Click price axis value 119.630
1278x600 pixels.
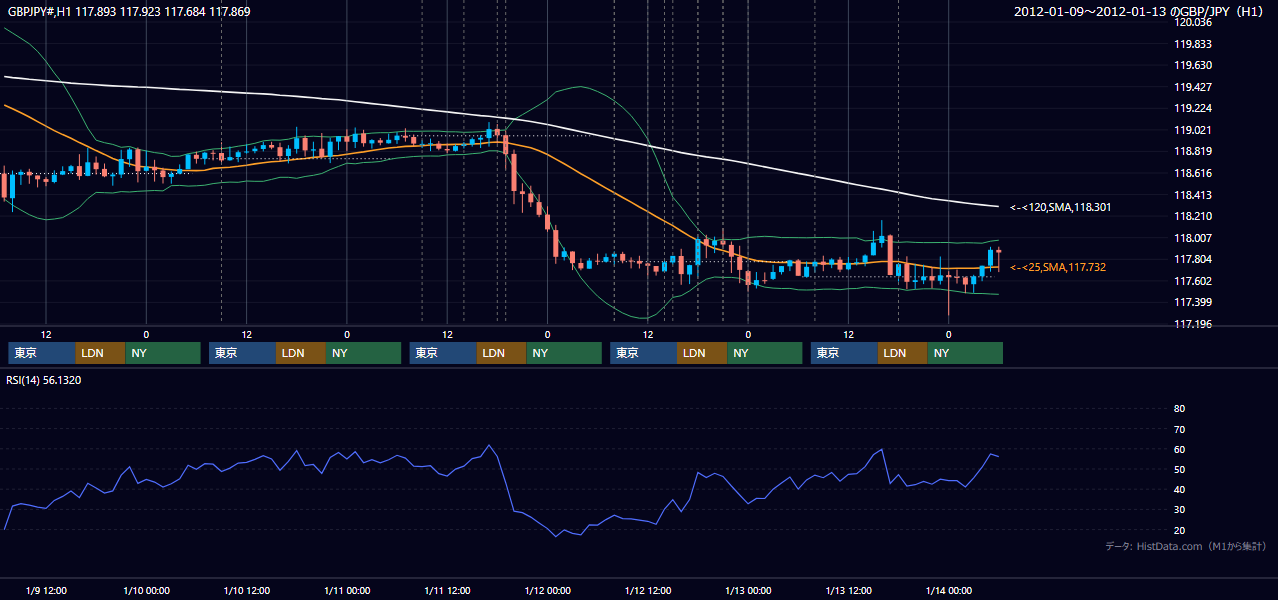[1192, 65]
